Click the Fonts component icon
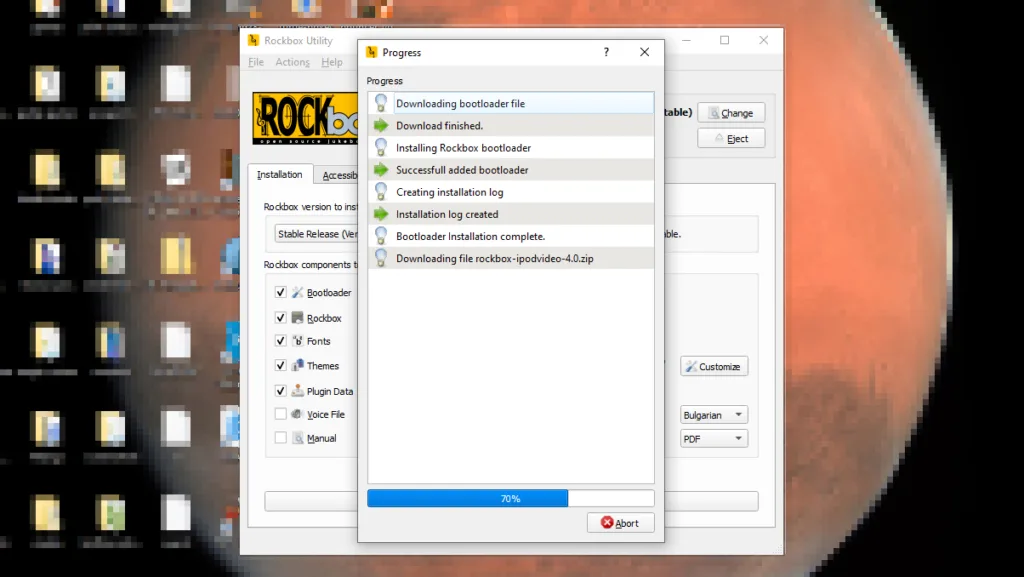1024x577 pixels. pyautogui.click(x=297, y=341)
